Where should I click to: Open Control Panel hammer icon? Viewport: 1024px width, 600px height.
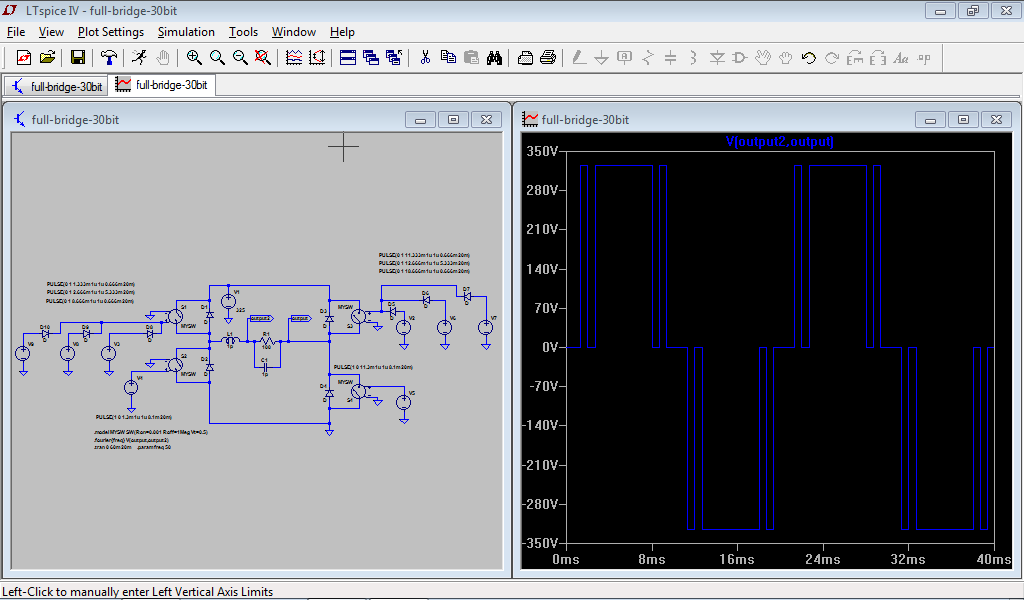point(109,57)
